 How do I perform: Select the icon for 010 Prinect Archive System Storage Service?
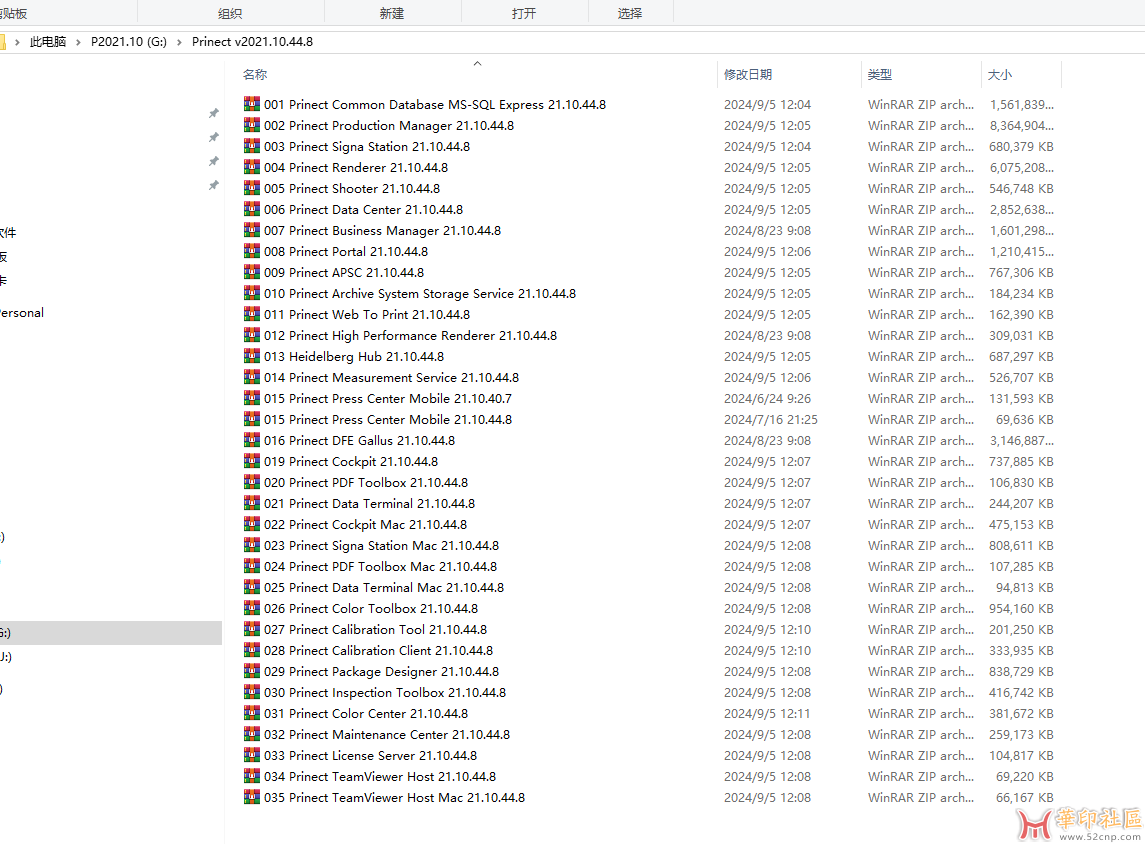click(252, 294)
